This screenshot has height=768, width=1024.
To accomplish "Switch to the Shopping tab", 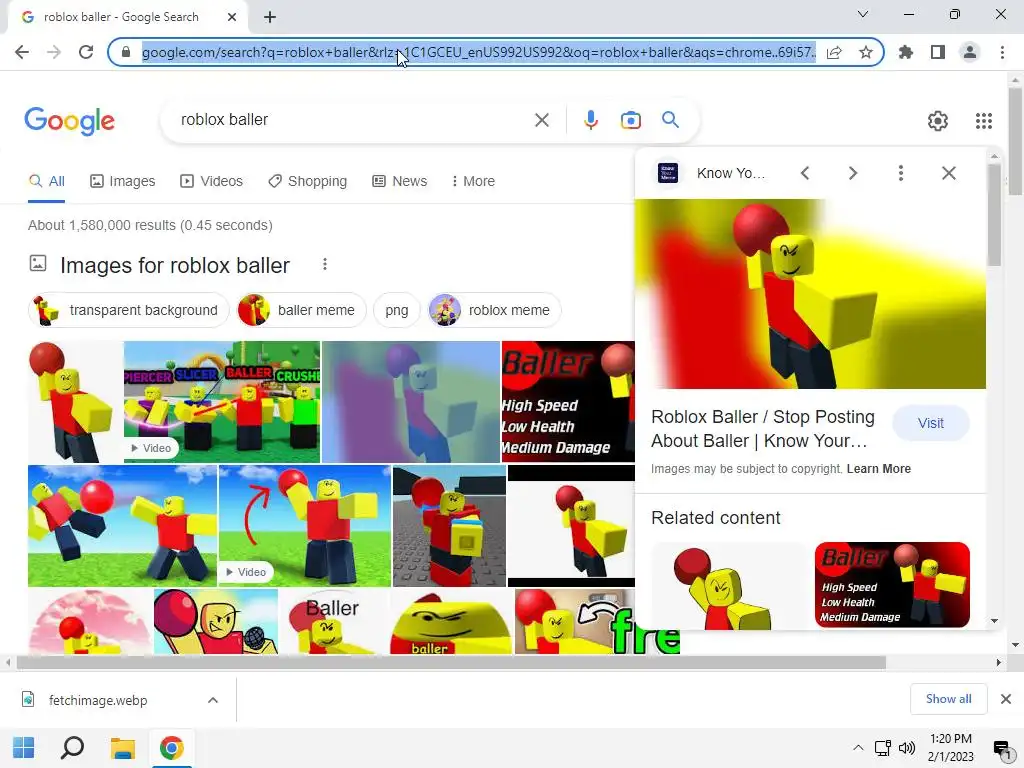I will pyautogui.click(x=308, y=181).
